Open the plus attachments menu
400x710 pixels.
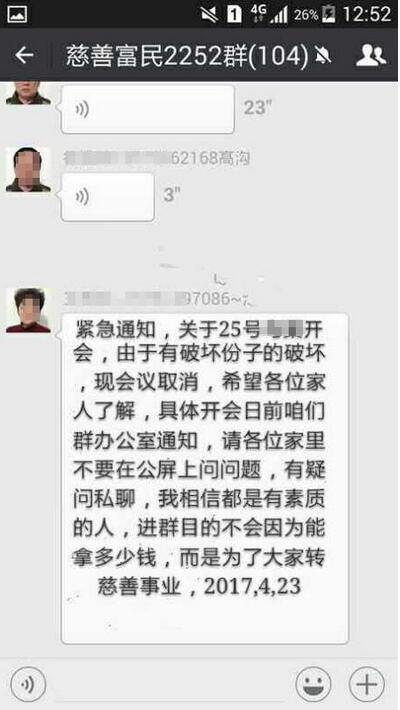click(x=367, y=684)
